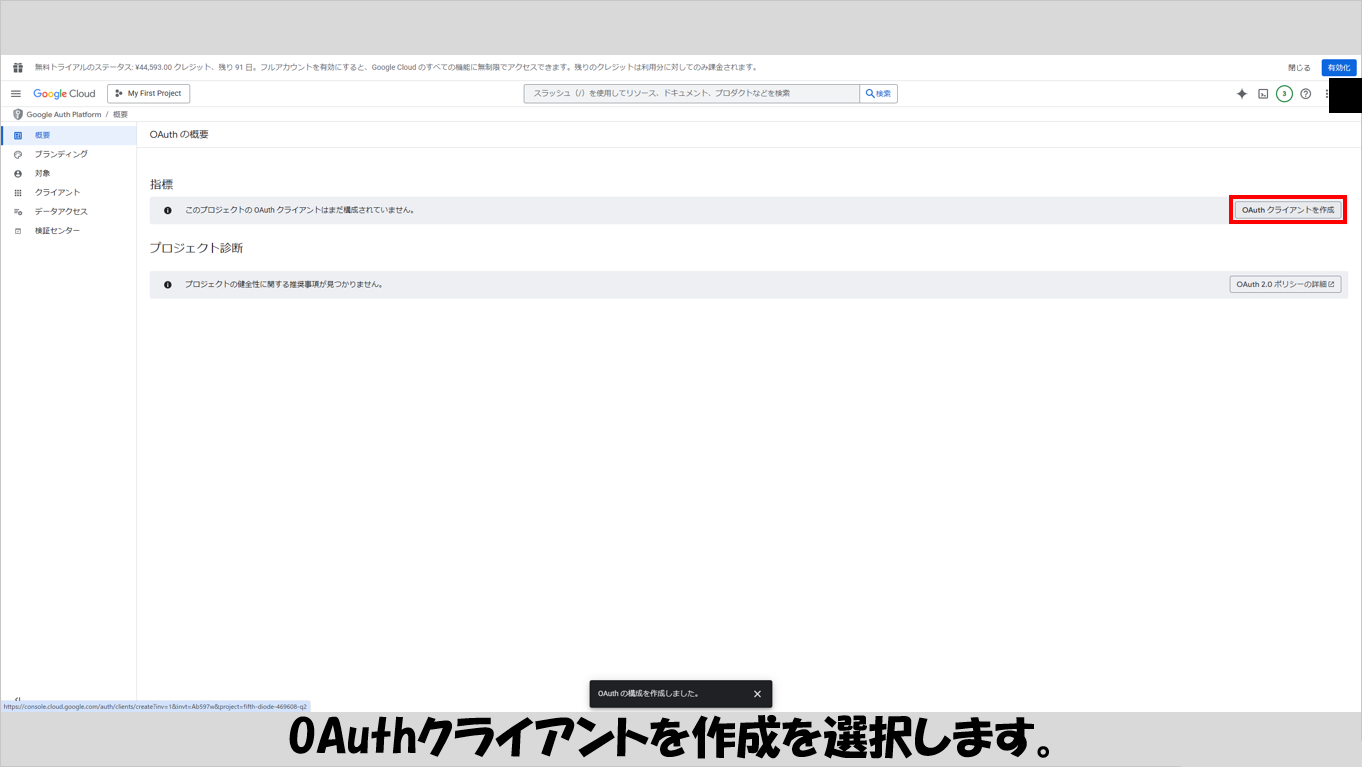Viewport: 1362px width, 767px height.
Task: Click the free trial gift icon
Action: [x=18, y=68]
